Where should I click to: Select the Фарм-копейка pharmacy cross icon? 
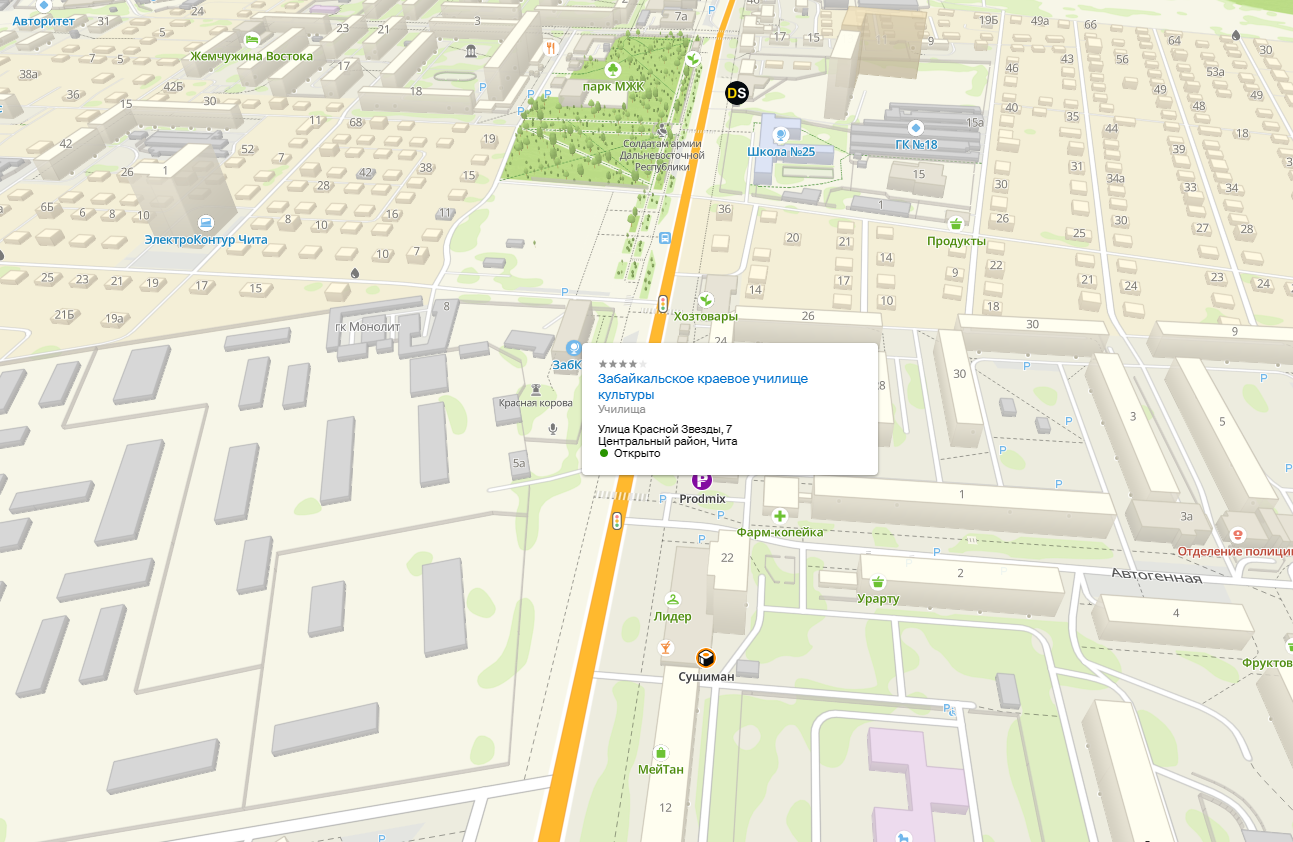click(x=779, y=516)
